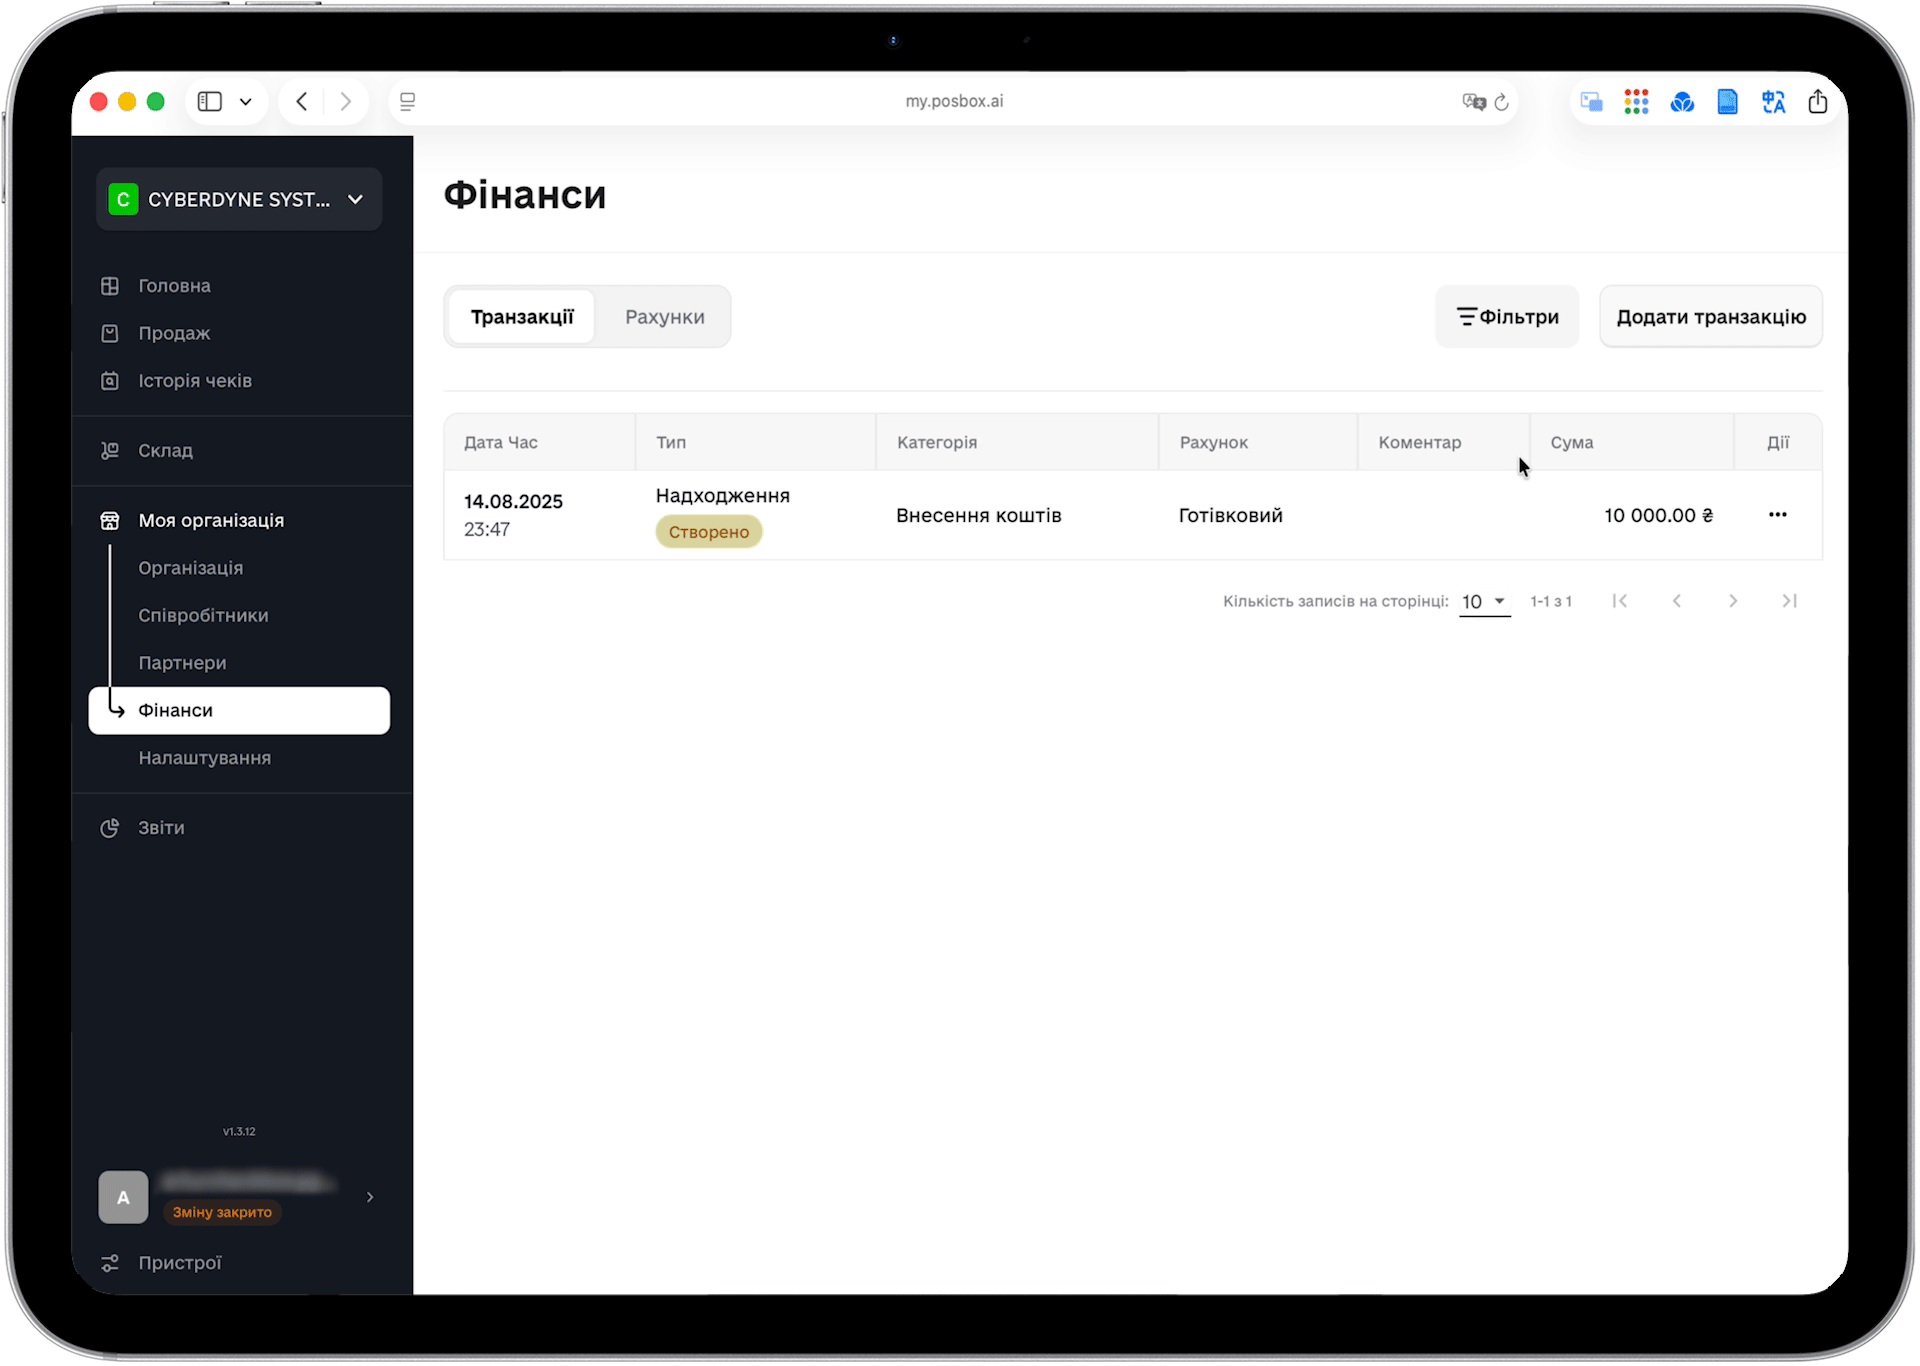This screenshot has height=1366, width=1920.
Task: Open records per page dropdown showing 10
Action: pos(1484,602)
